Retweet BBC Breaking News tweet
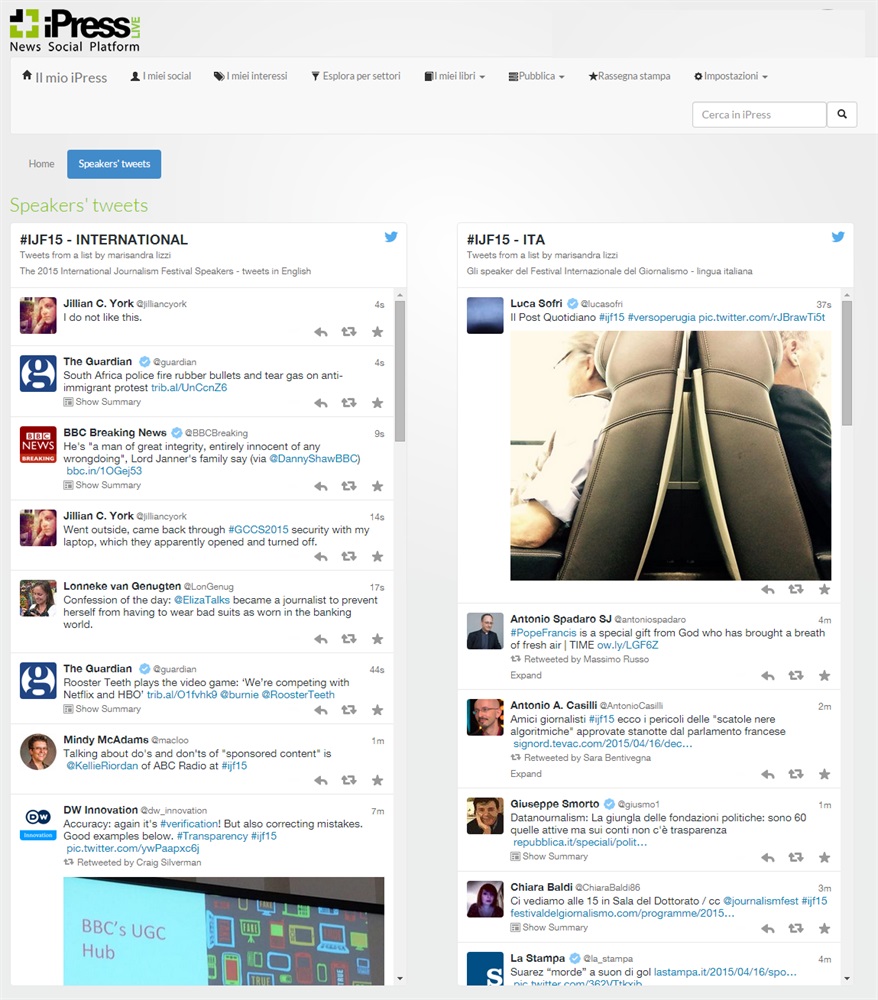 (x=349, y=486)
